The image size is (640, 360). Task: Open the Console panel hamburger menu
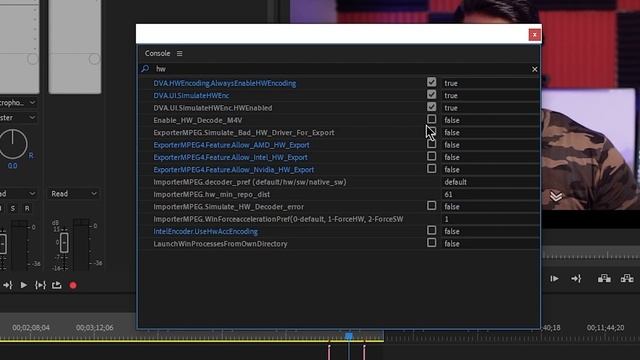tap(180, 53)
